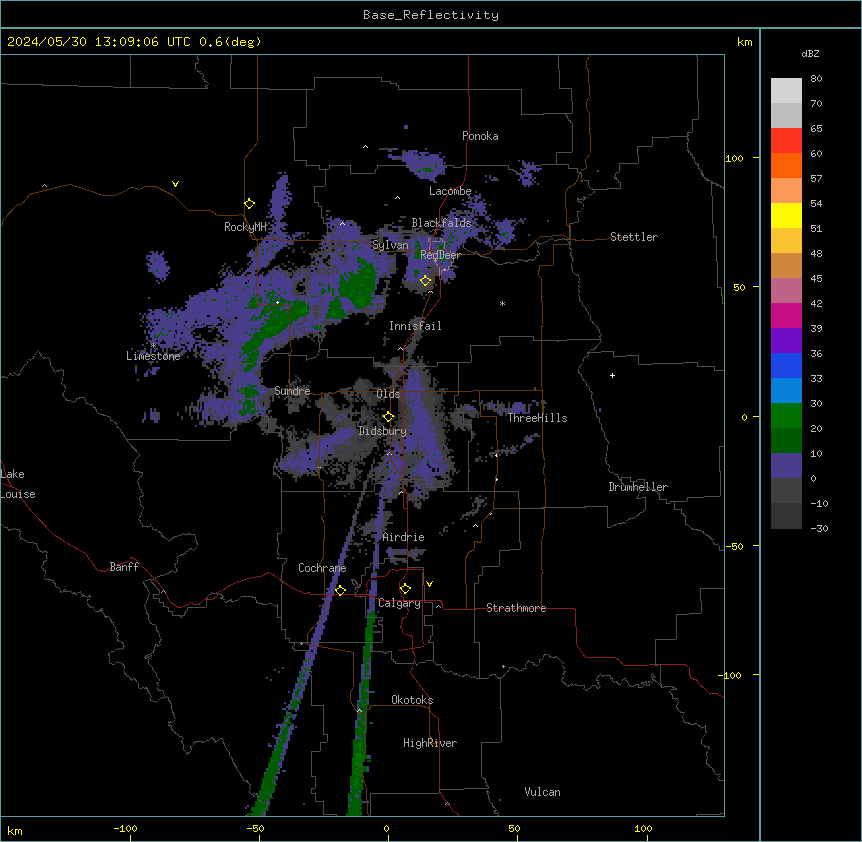The image size is (862, 842).
Task: Select the Olds label
Action: [388, 394]
